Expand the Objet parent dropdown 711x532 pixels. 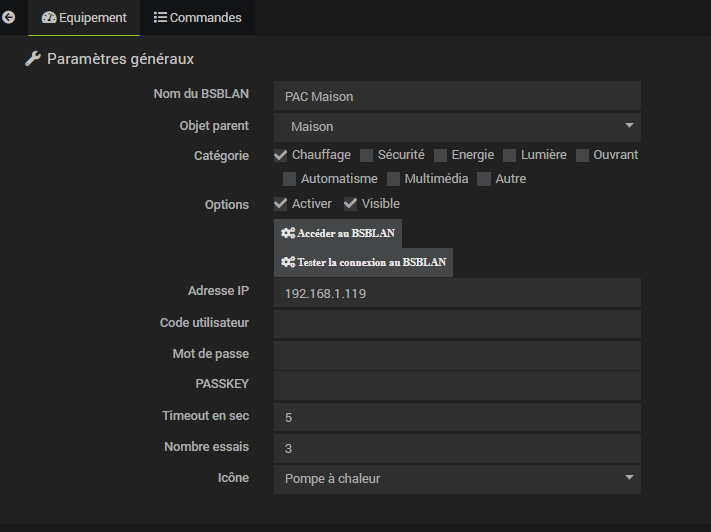pyautogui.click(x=457, y=127)
